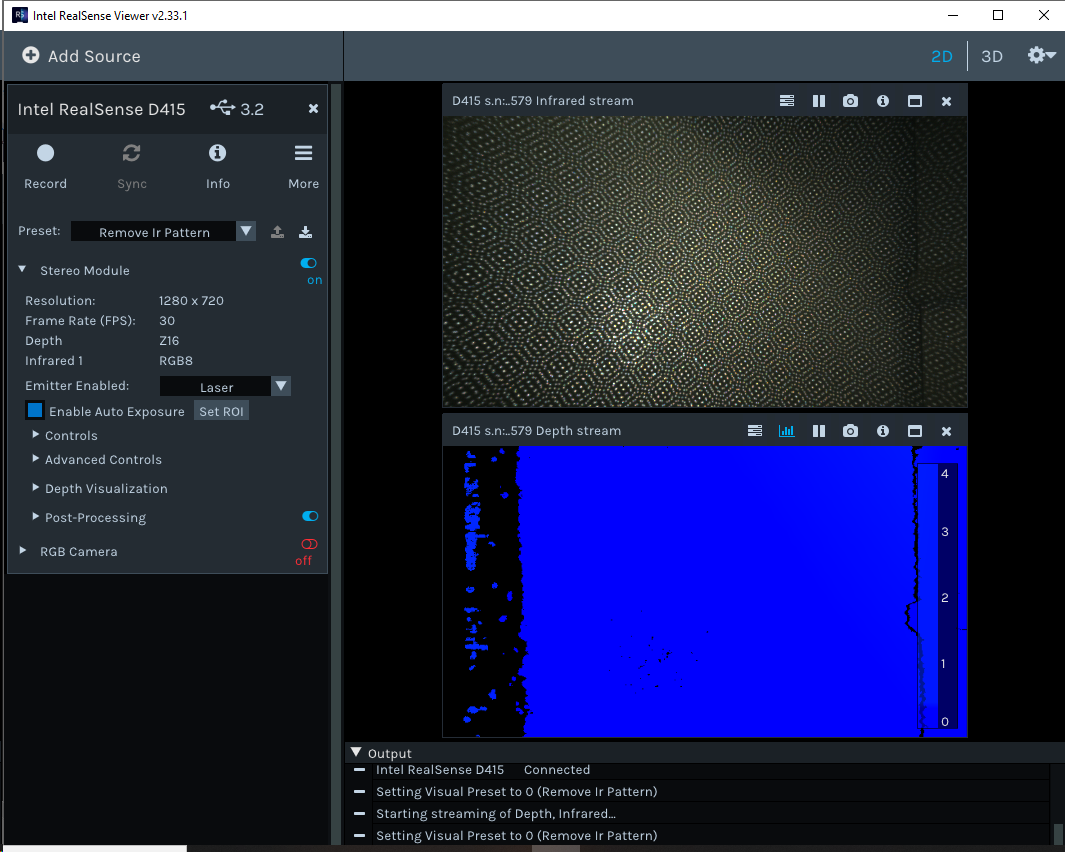Click the Infrared 1 format RGB8
The height and width of the screenshot is (852, 1065).
click(x=176, y=361)
